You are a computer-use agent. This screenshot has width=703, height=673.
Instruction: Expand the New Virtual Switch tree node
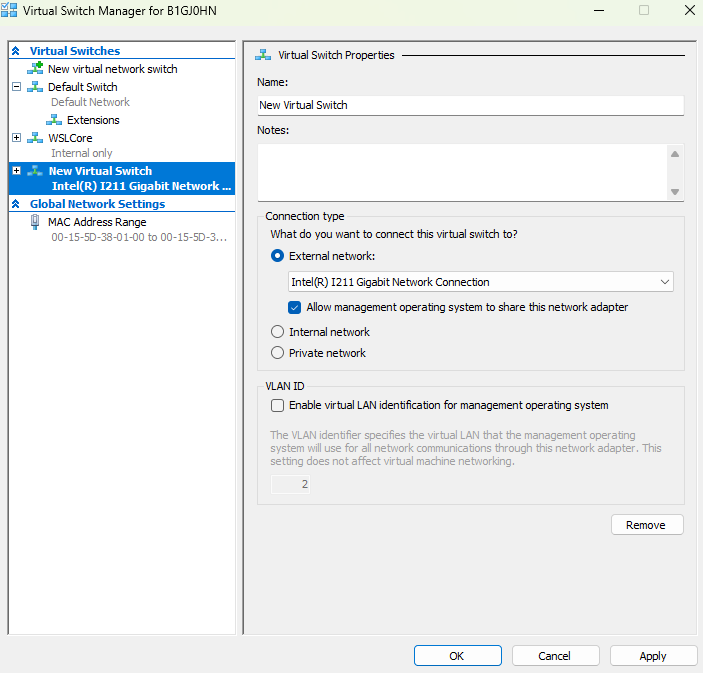pos(16,171)
